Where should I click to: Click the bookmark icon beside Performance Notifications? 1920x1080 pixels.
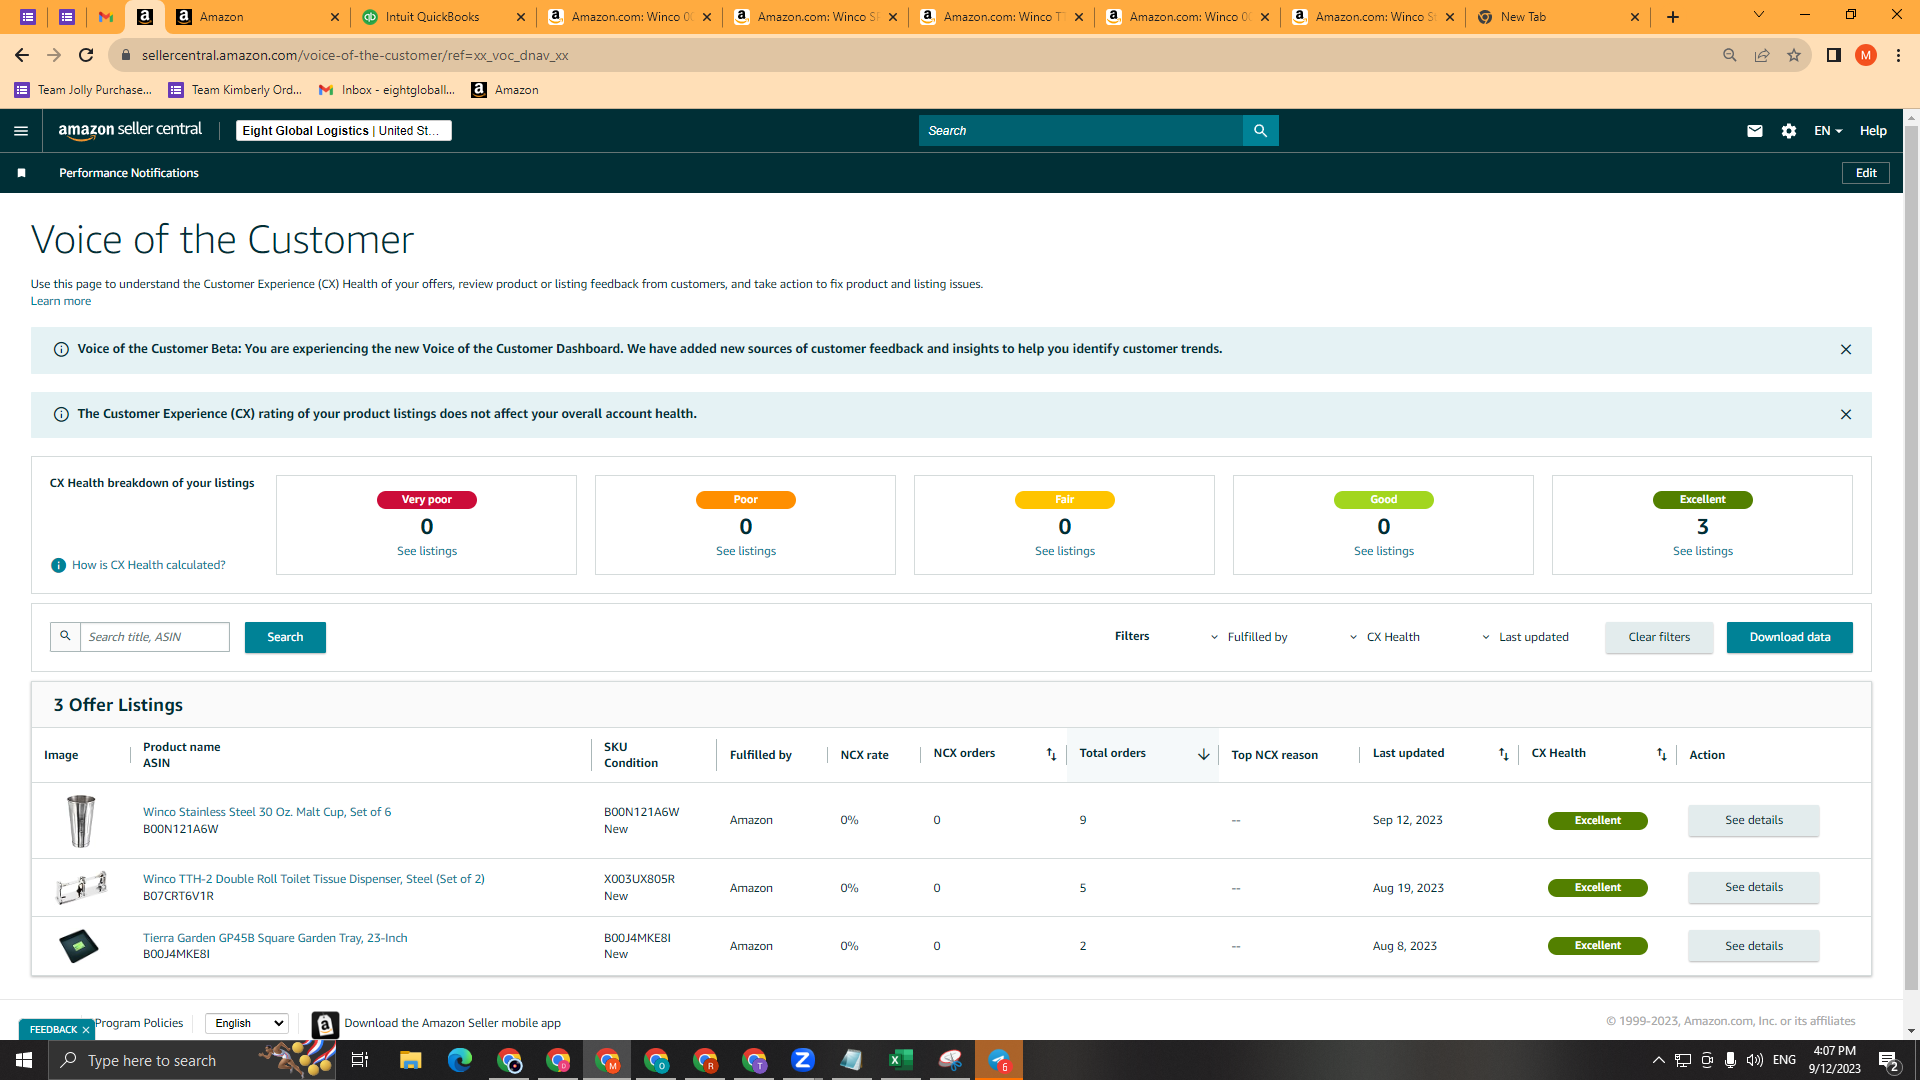point(21,173)
